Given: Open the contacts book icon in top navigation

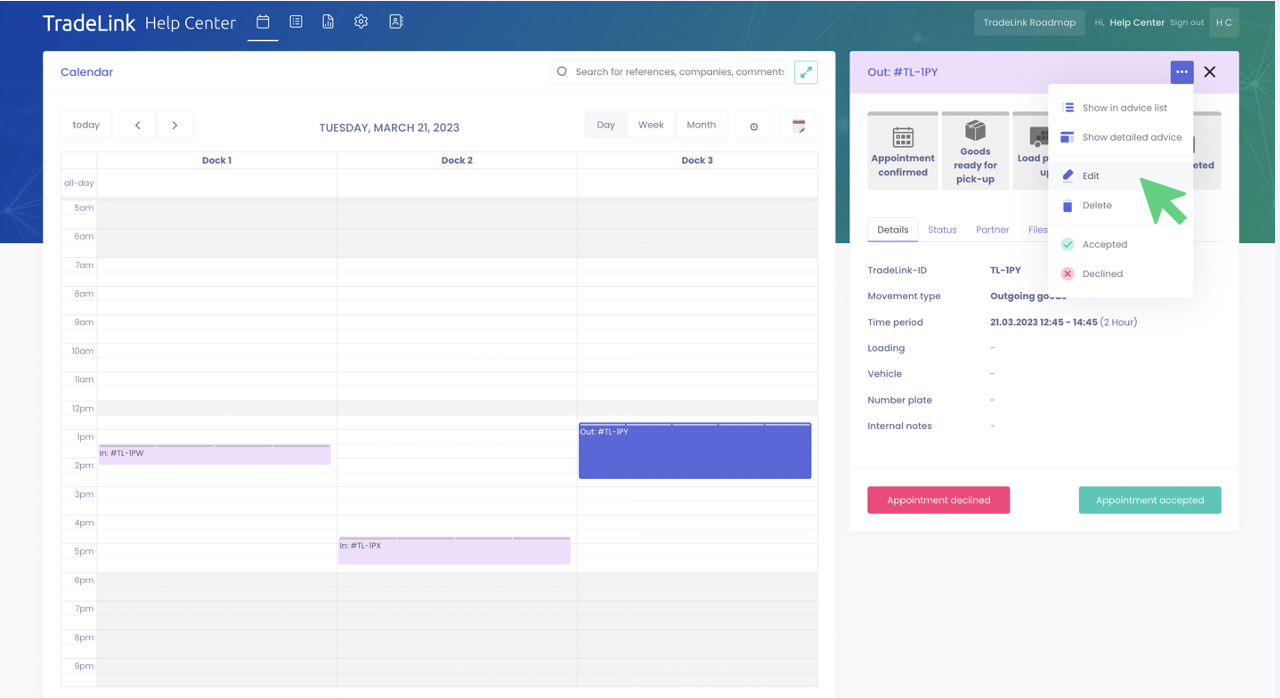Looking at the screenshot, I should [396, 22].
